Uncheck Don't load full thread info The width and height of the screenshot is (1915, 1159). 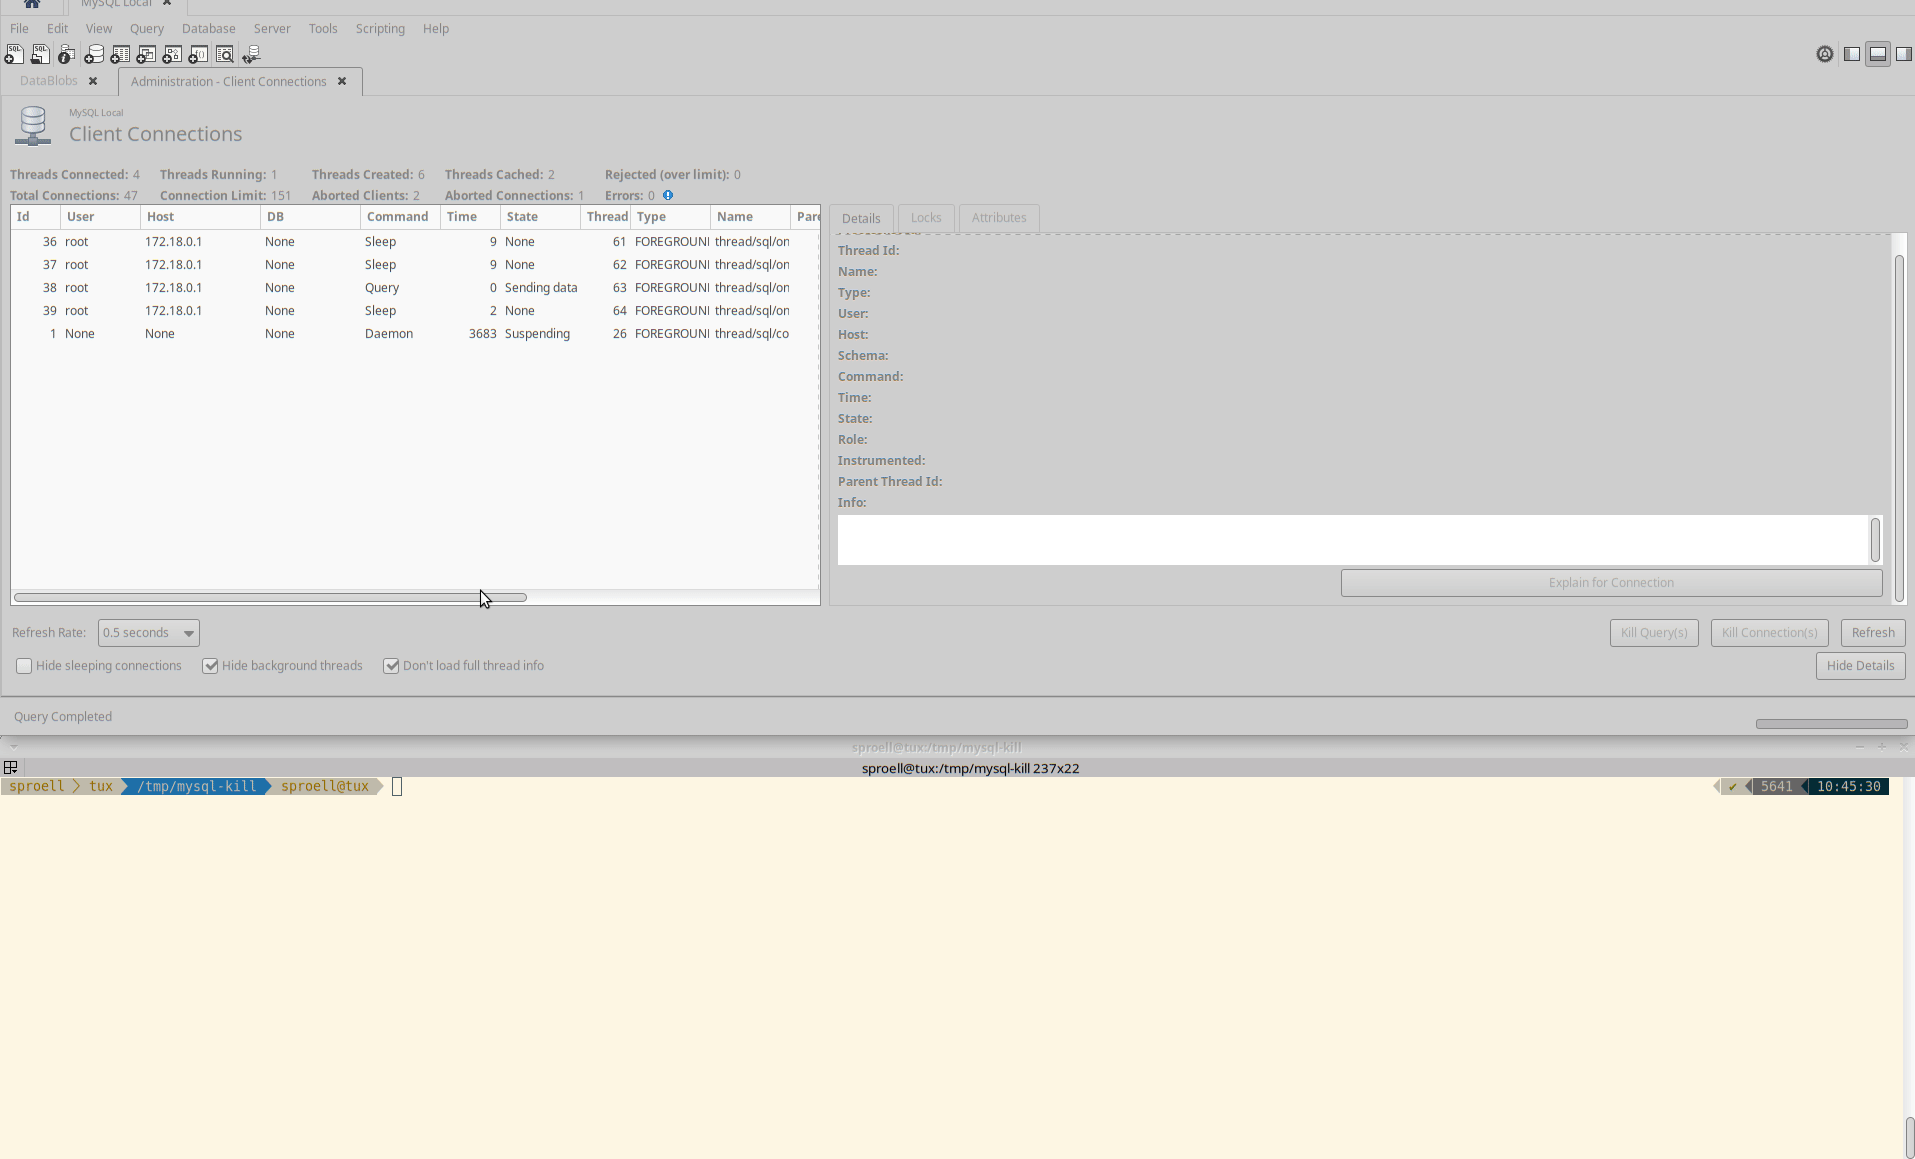[391, 666]
